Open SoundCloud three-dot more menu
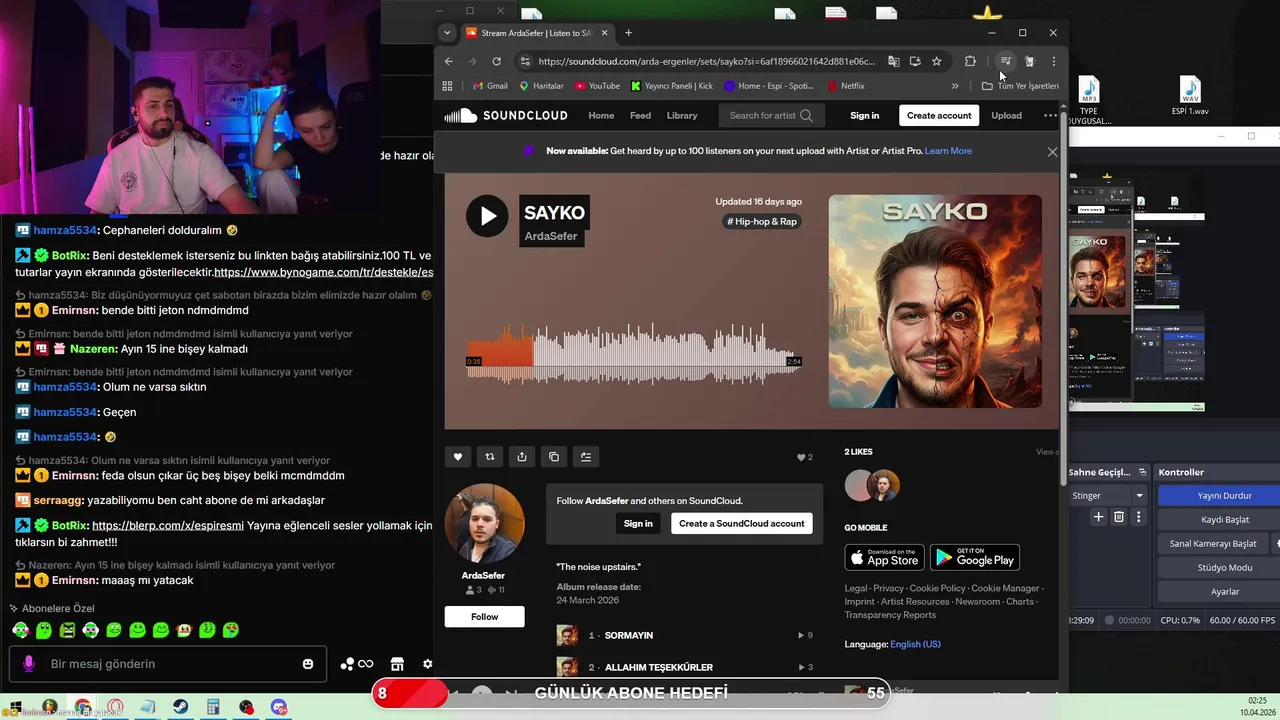This screenshot has height=720, width=1280. pyautogui.click(x=1050, y=115)
